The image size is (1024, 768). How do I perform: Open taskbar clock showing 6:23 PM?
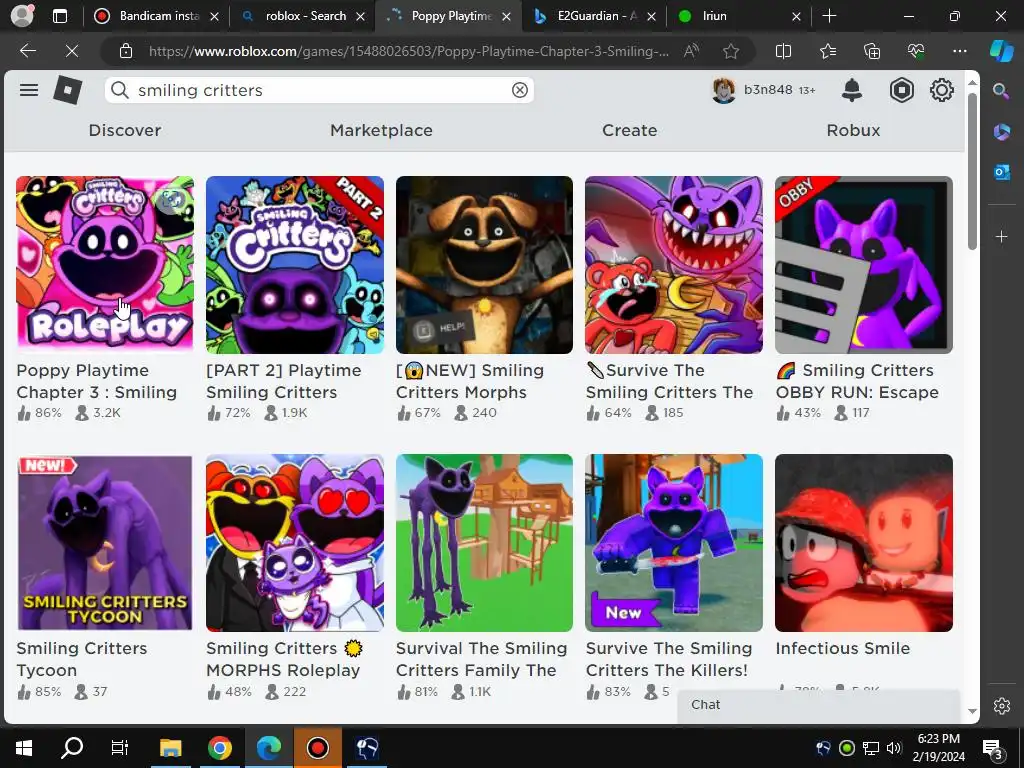(x=938, y=748)
